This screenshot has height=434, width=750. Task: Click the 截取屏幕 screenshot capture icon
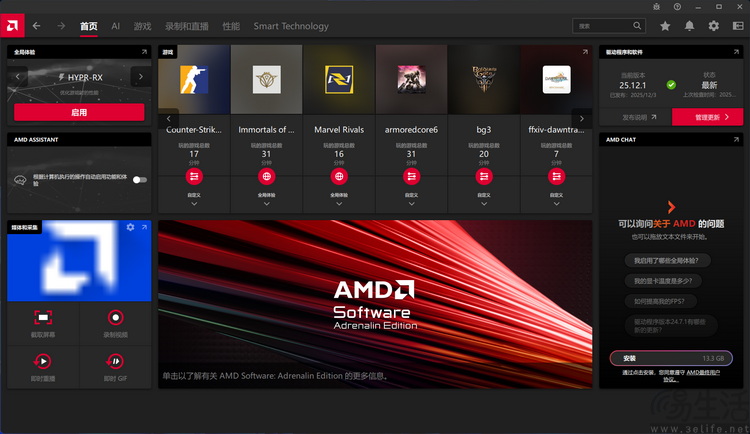coord(43,318)
